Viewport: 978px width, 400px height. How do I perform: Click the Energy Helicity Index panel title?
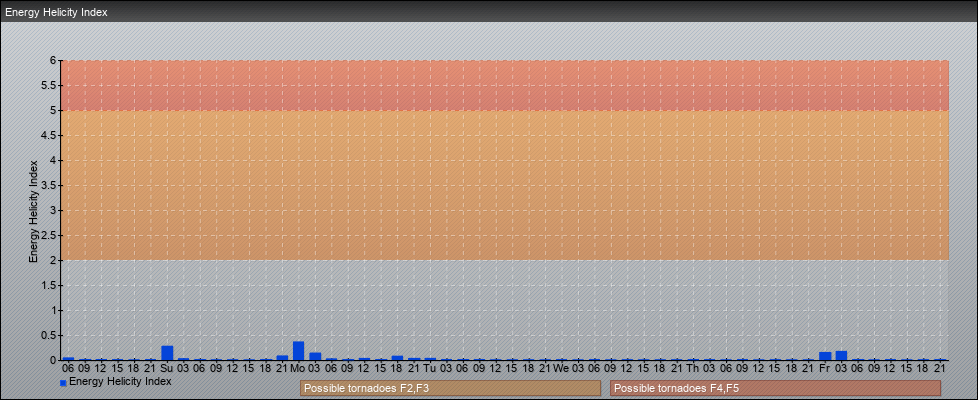(56, 12)
